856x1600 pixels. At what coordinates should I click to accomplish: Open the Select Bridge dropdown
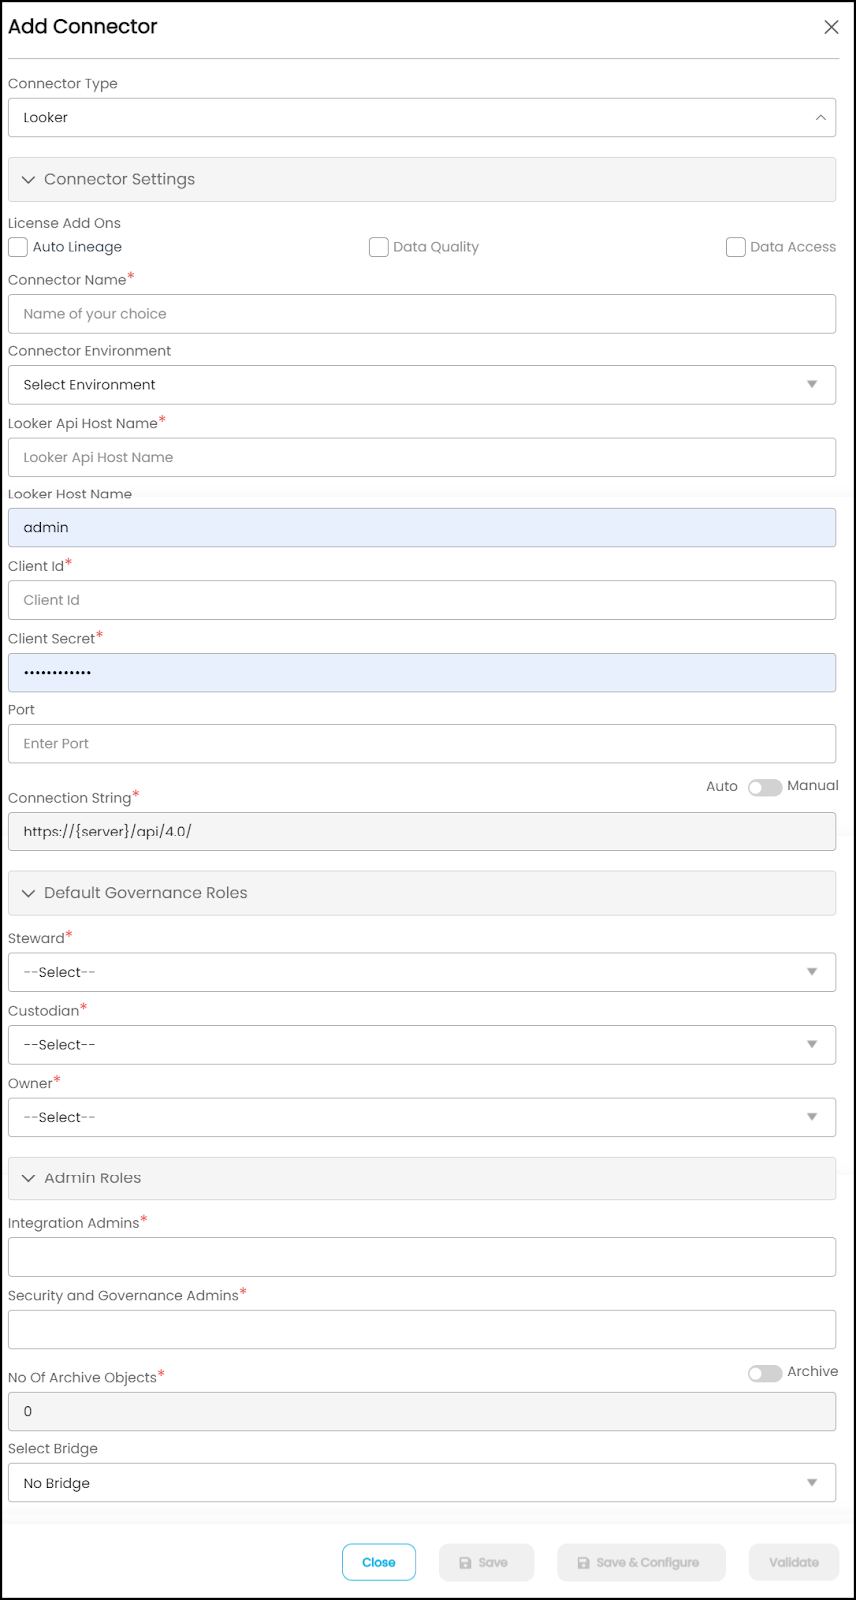pyautogui.click(x=422, y=1483)
